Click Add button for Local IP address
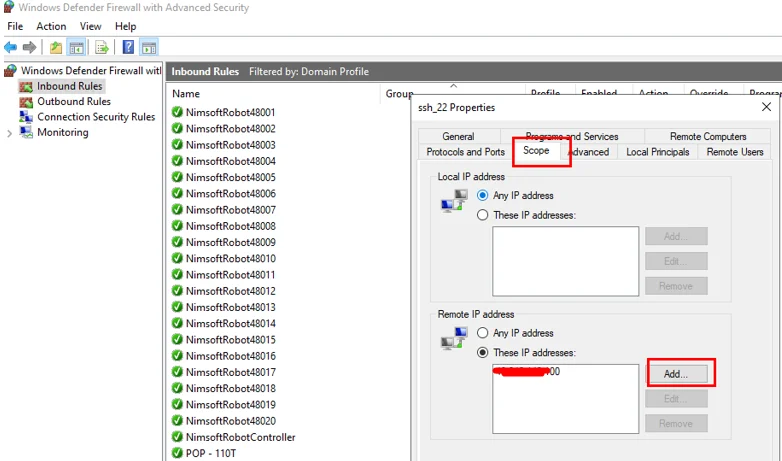The width and height of the screenshot is (782, 461). point(676,236)
